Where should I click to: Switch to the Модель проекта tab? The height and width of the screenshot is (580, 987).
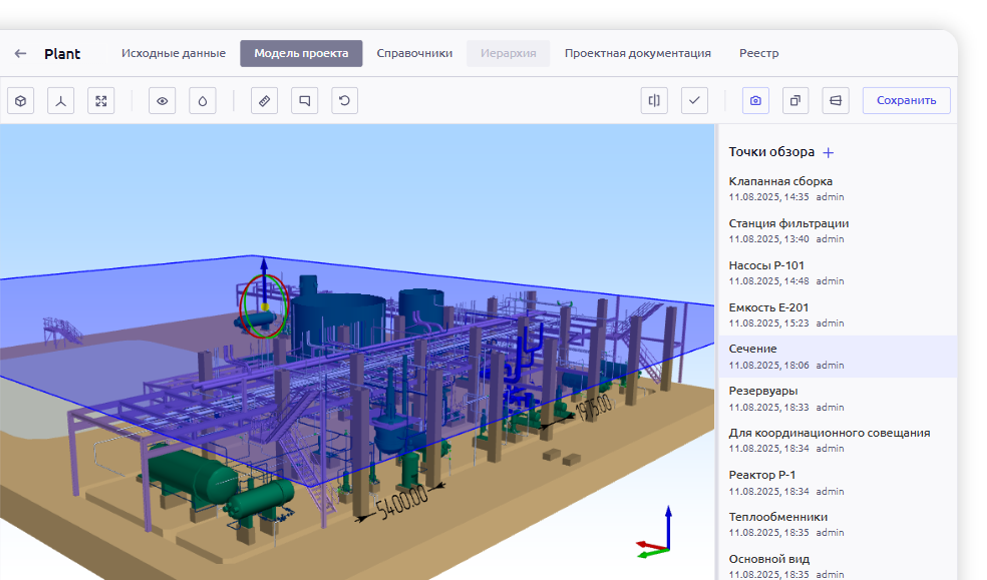(302, 54)
